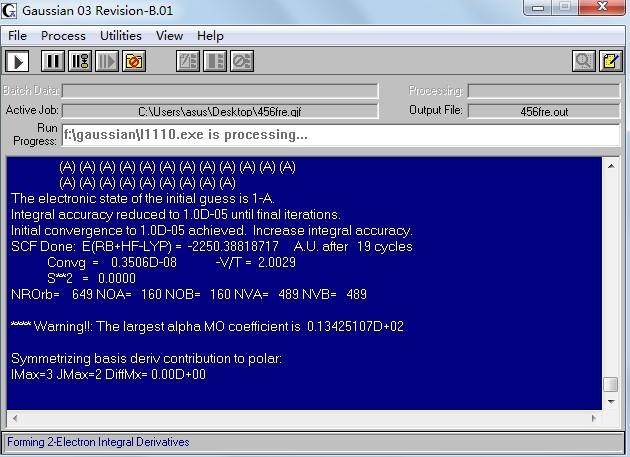The width and height of the screenshot is (630, 457).
Task: Click the Edit Batch List icon
Action: [188, 61]
